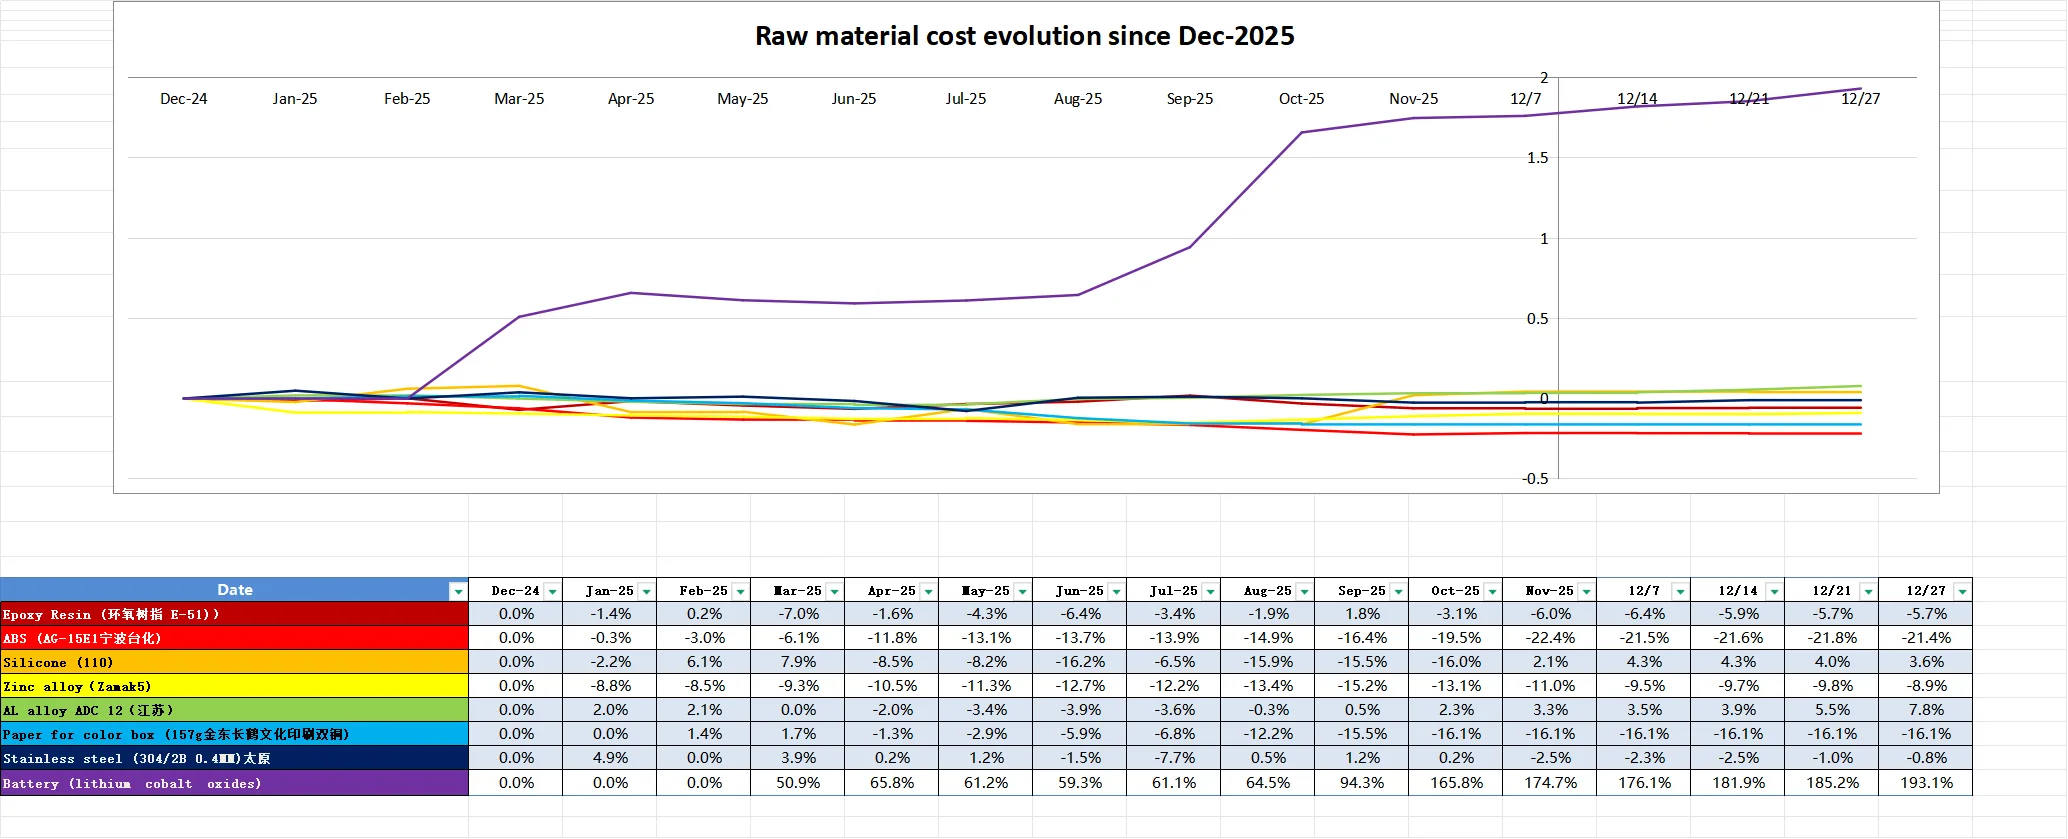Select the green AL alloy ADC 12 cell

[x=234, y=710]
